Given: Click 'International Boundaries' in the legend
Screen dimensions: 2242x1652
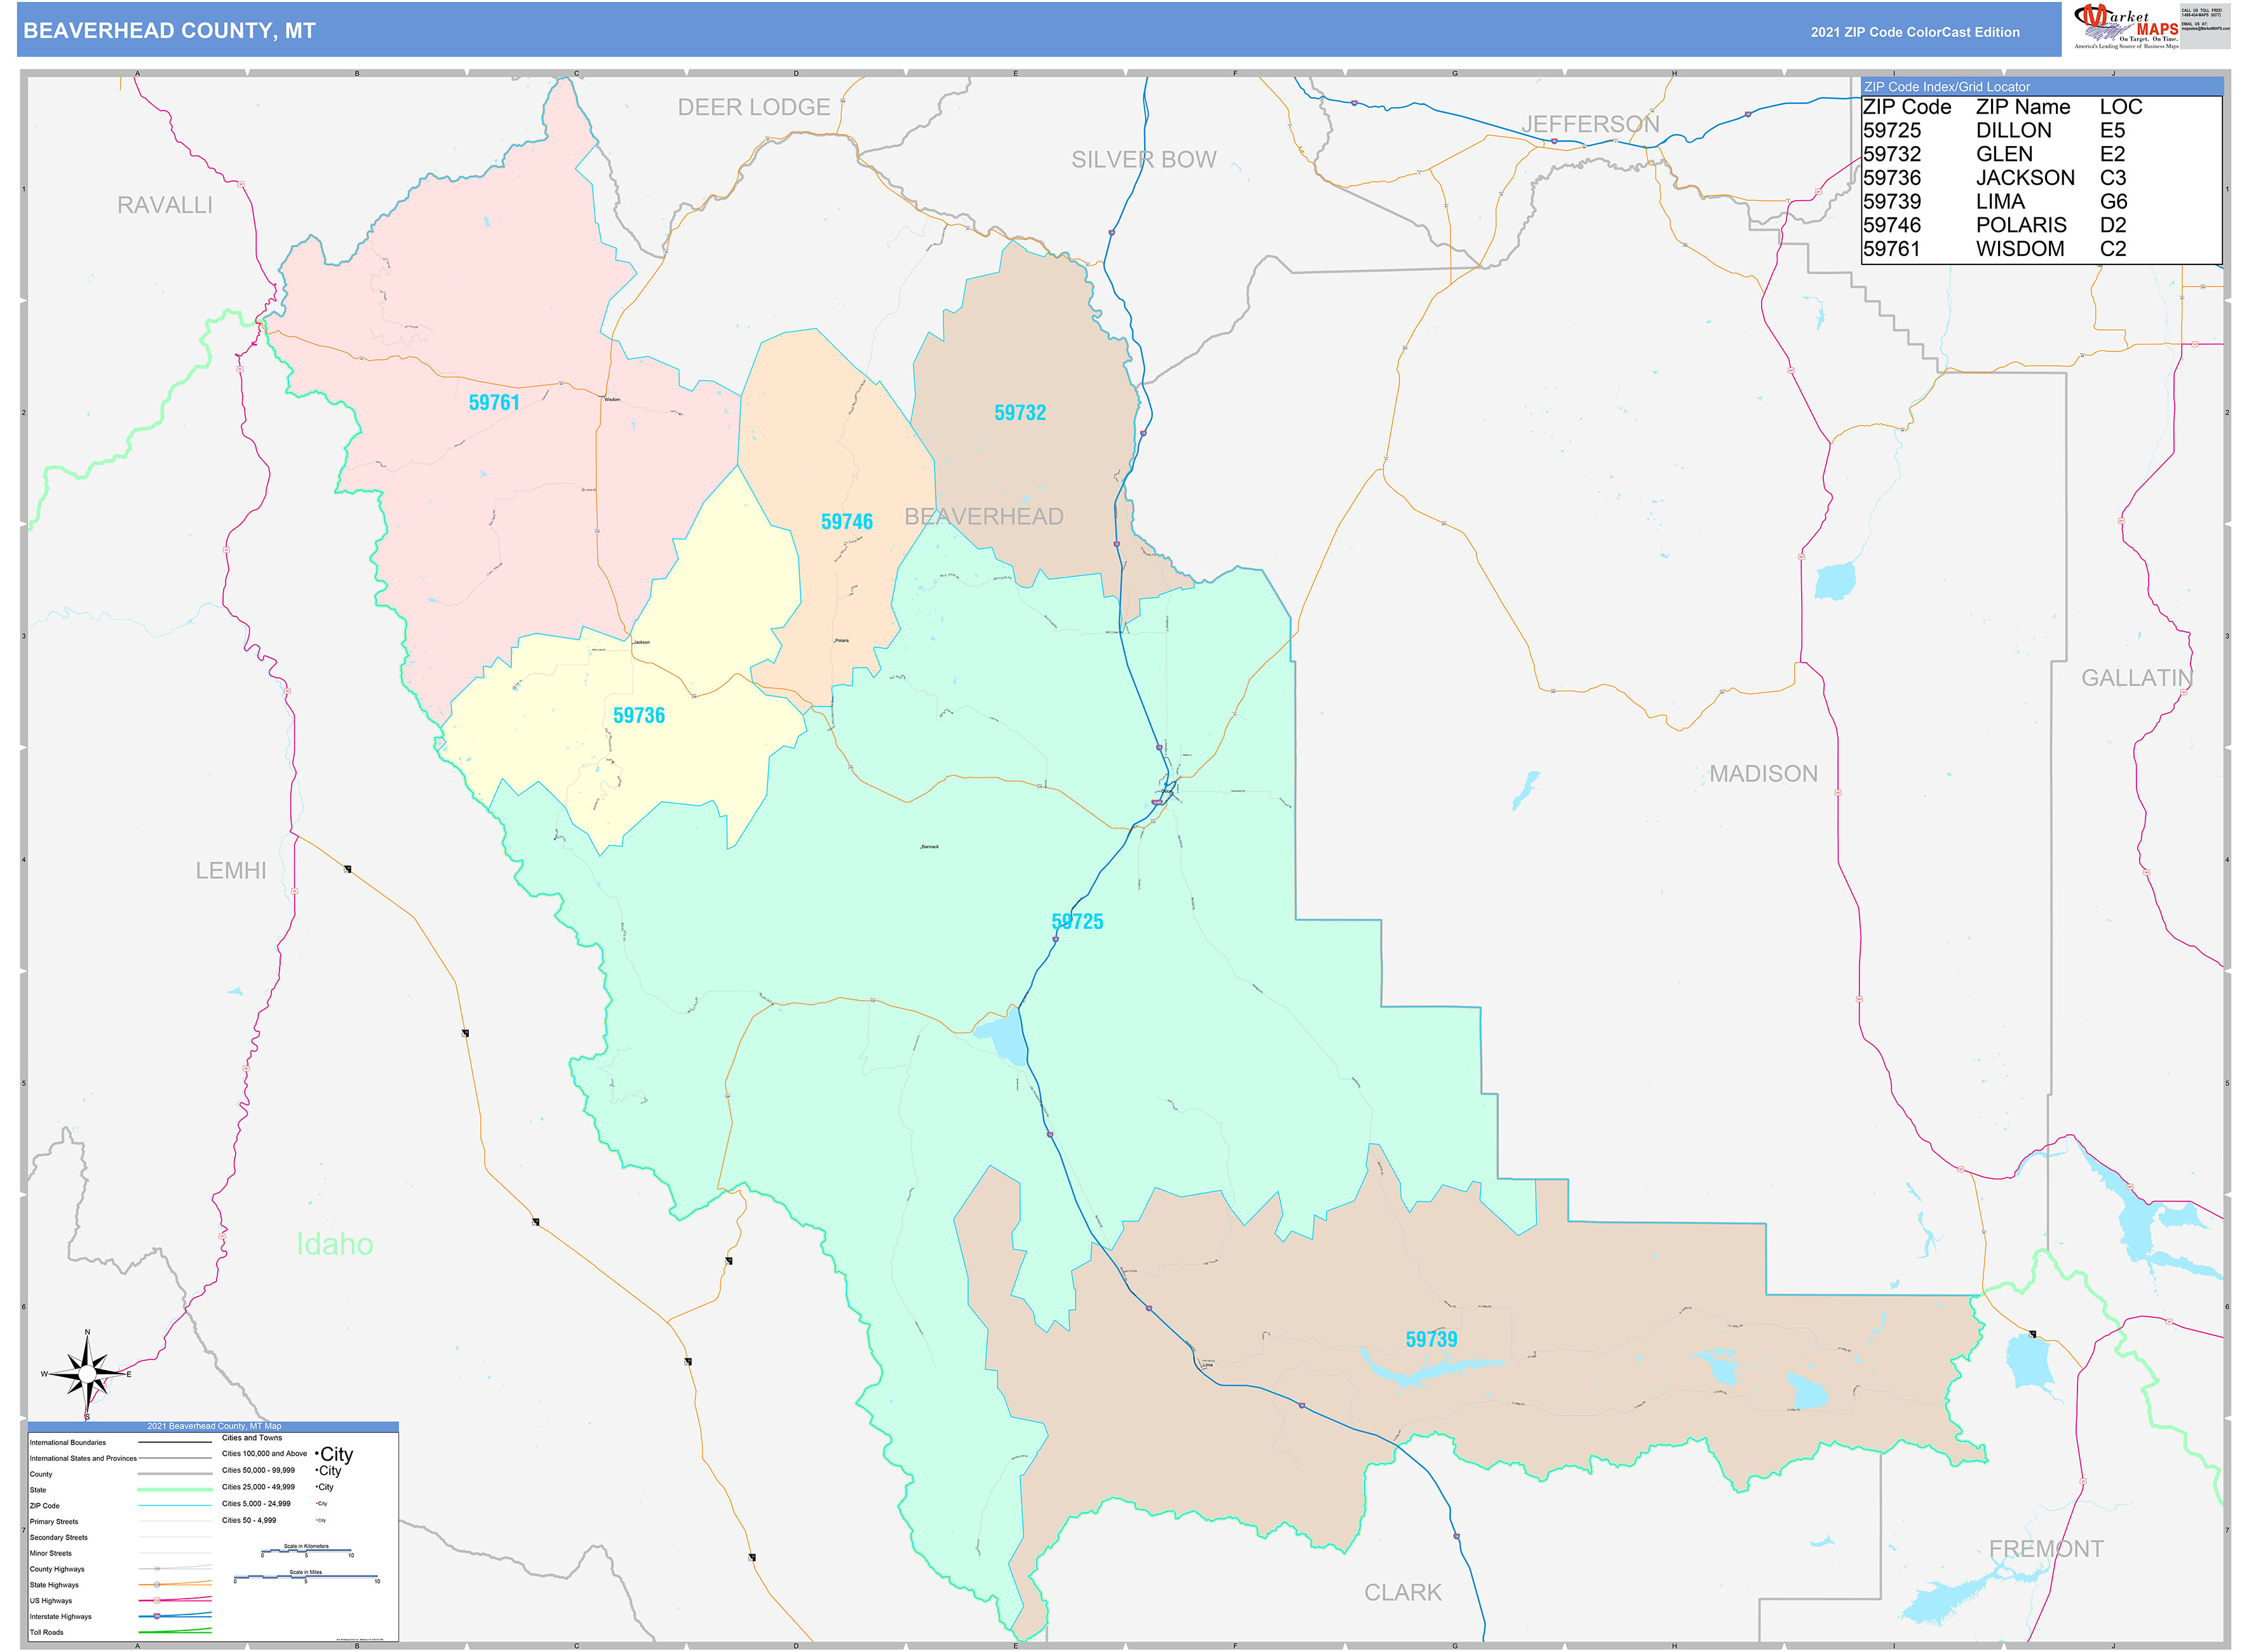Looking at the screenshot, I should (68, 1443).
